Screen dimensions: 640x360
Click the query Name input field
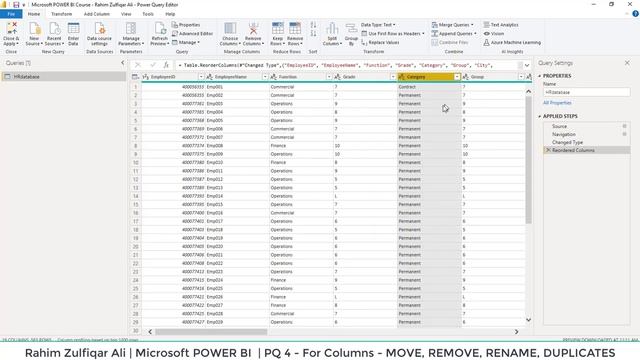(587, 92)
